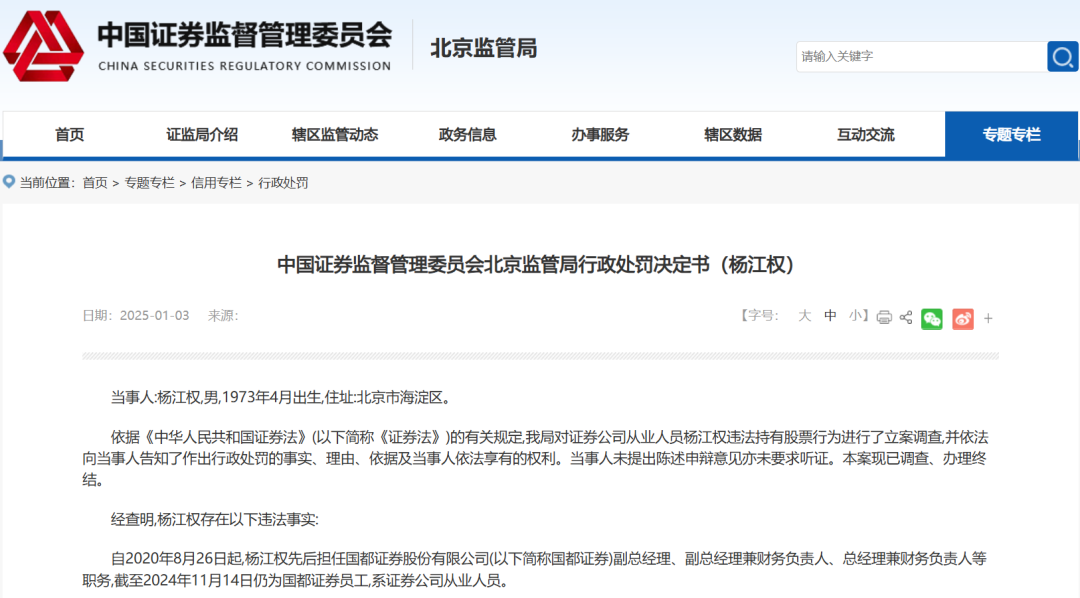Click the share icon

click(906, 317)
